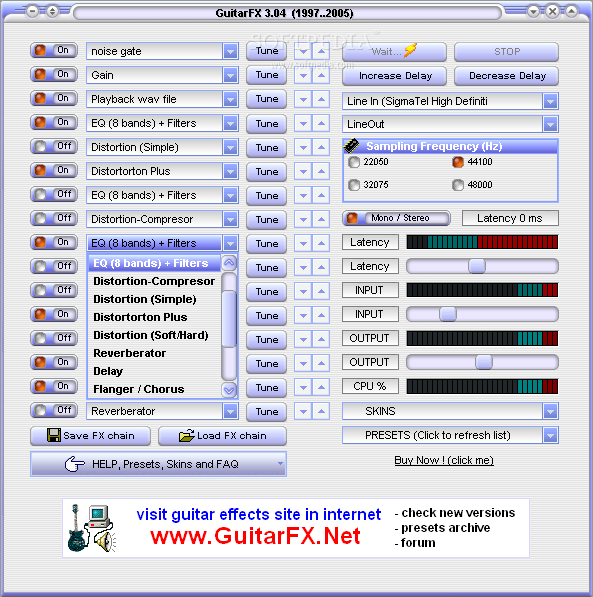This screenshot has width=593, height=597.
Task: Click Decrease Delay button
Action: click(507, 76)
